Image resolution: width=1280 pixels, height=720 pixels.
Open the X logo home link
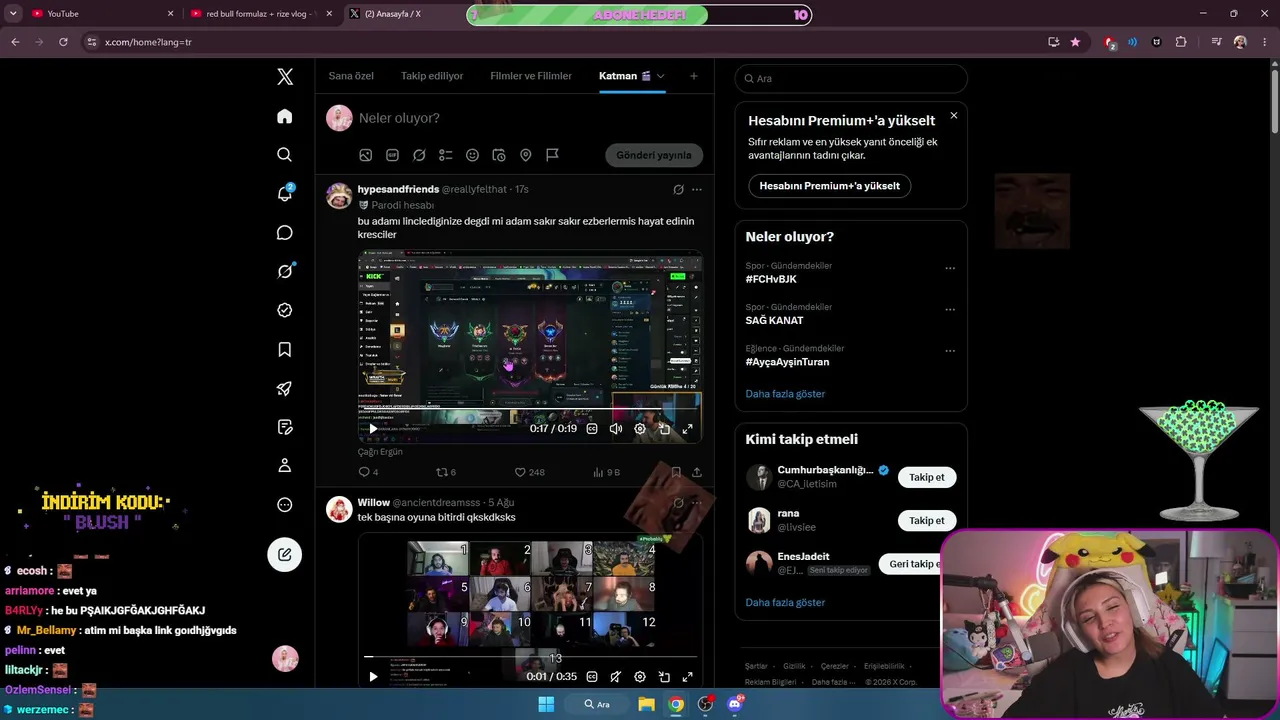pyautogui.click(x=285, y=77)
